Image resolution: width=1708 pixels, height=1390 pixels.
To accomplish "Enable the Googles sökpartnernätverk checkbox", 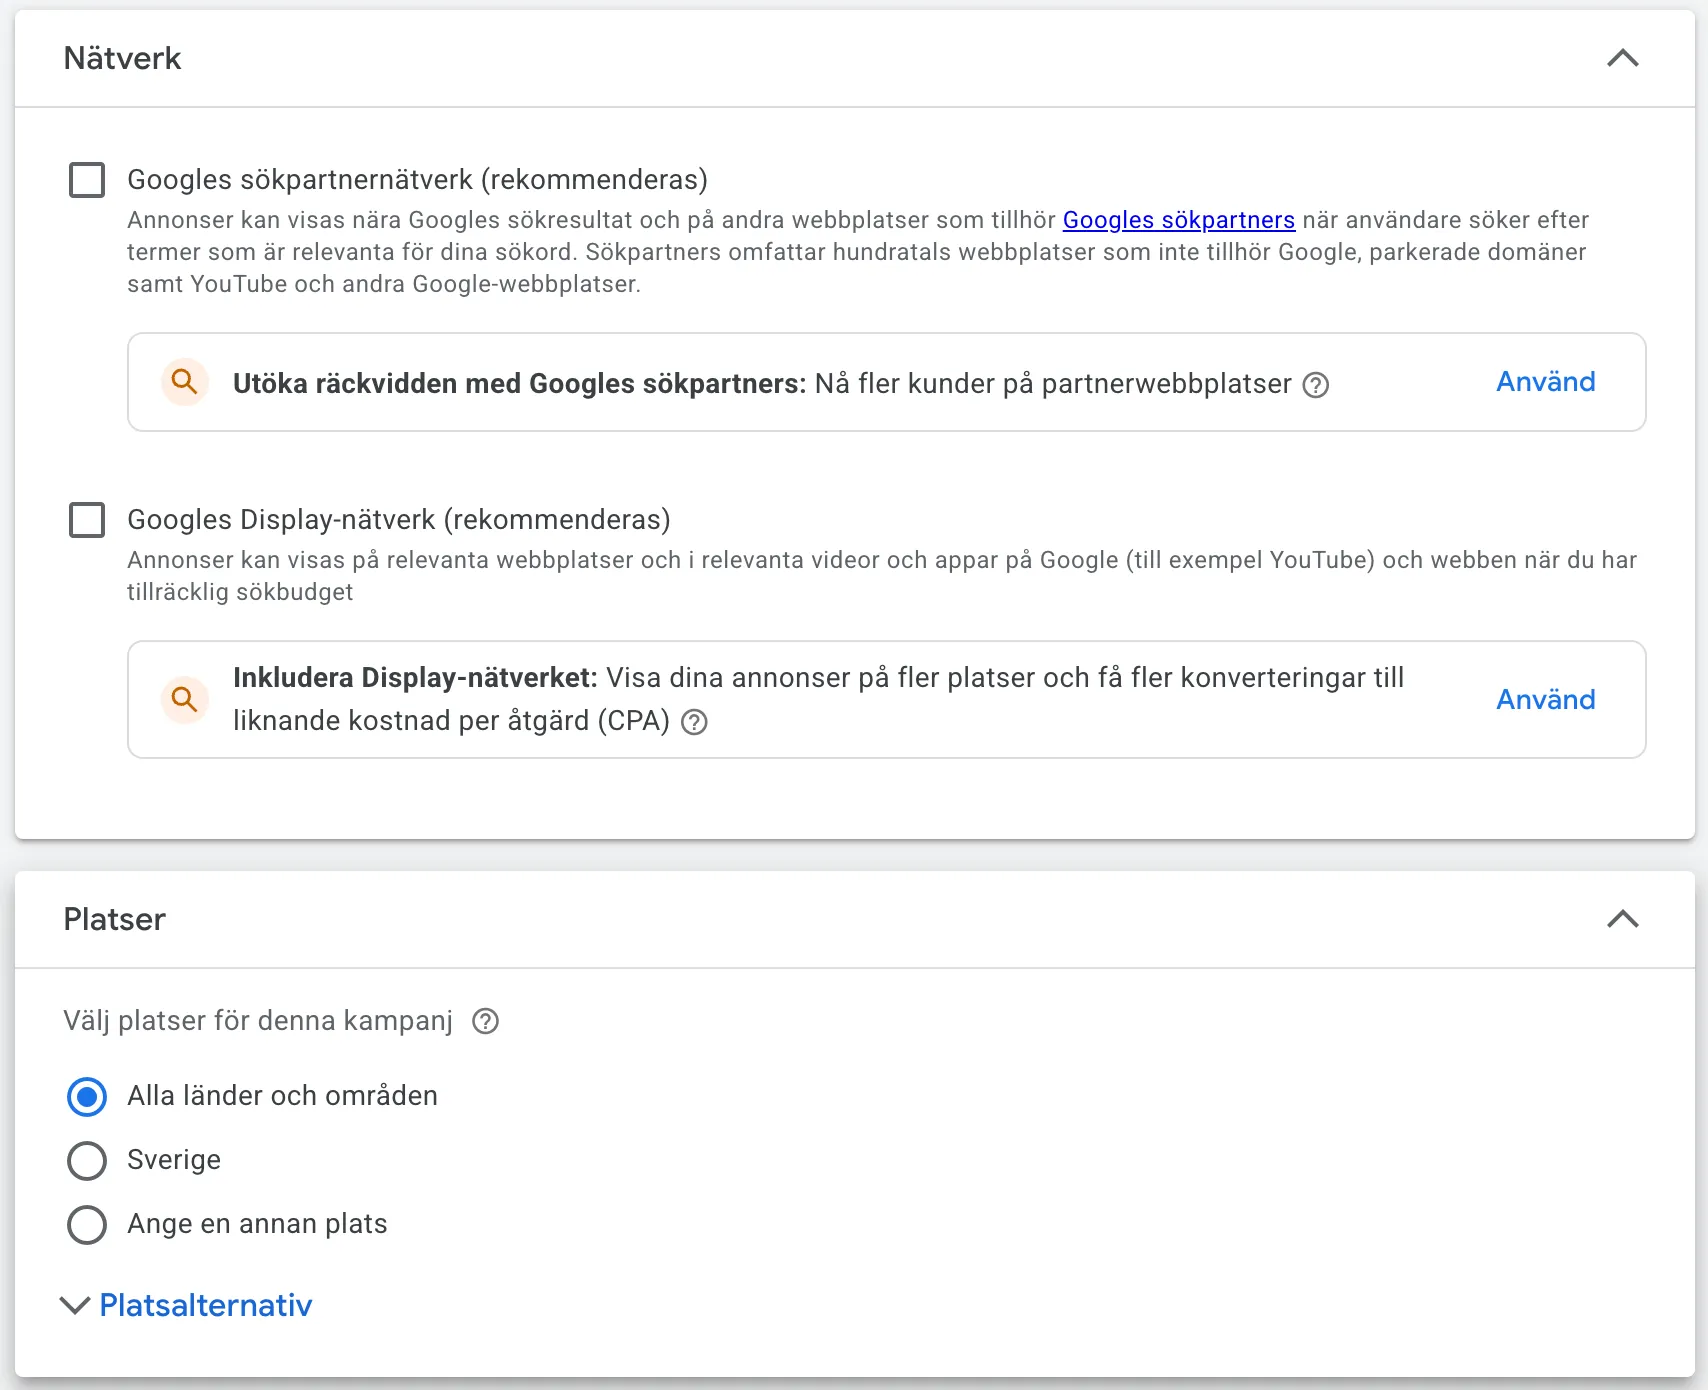I will pos(87,180).
